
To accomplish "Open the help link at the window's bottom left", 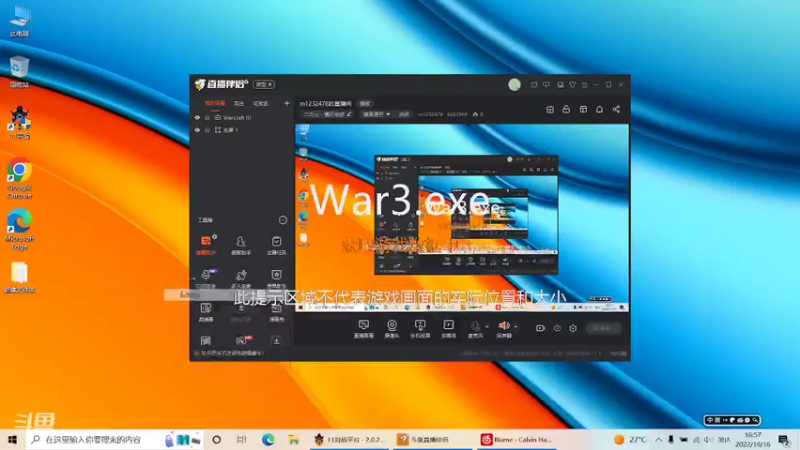I will (230, 353).
